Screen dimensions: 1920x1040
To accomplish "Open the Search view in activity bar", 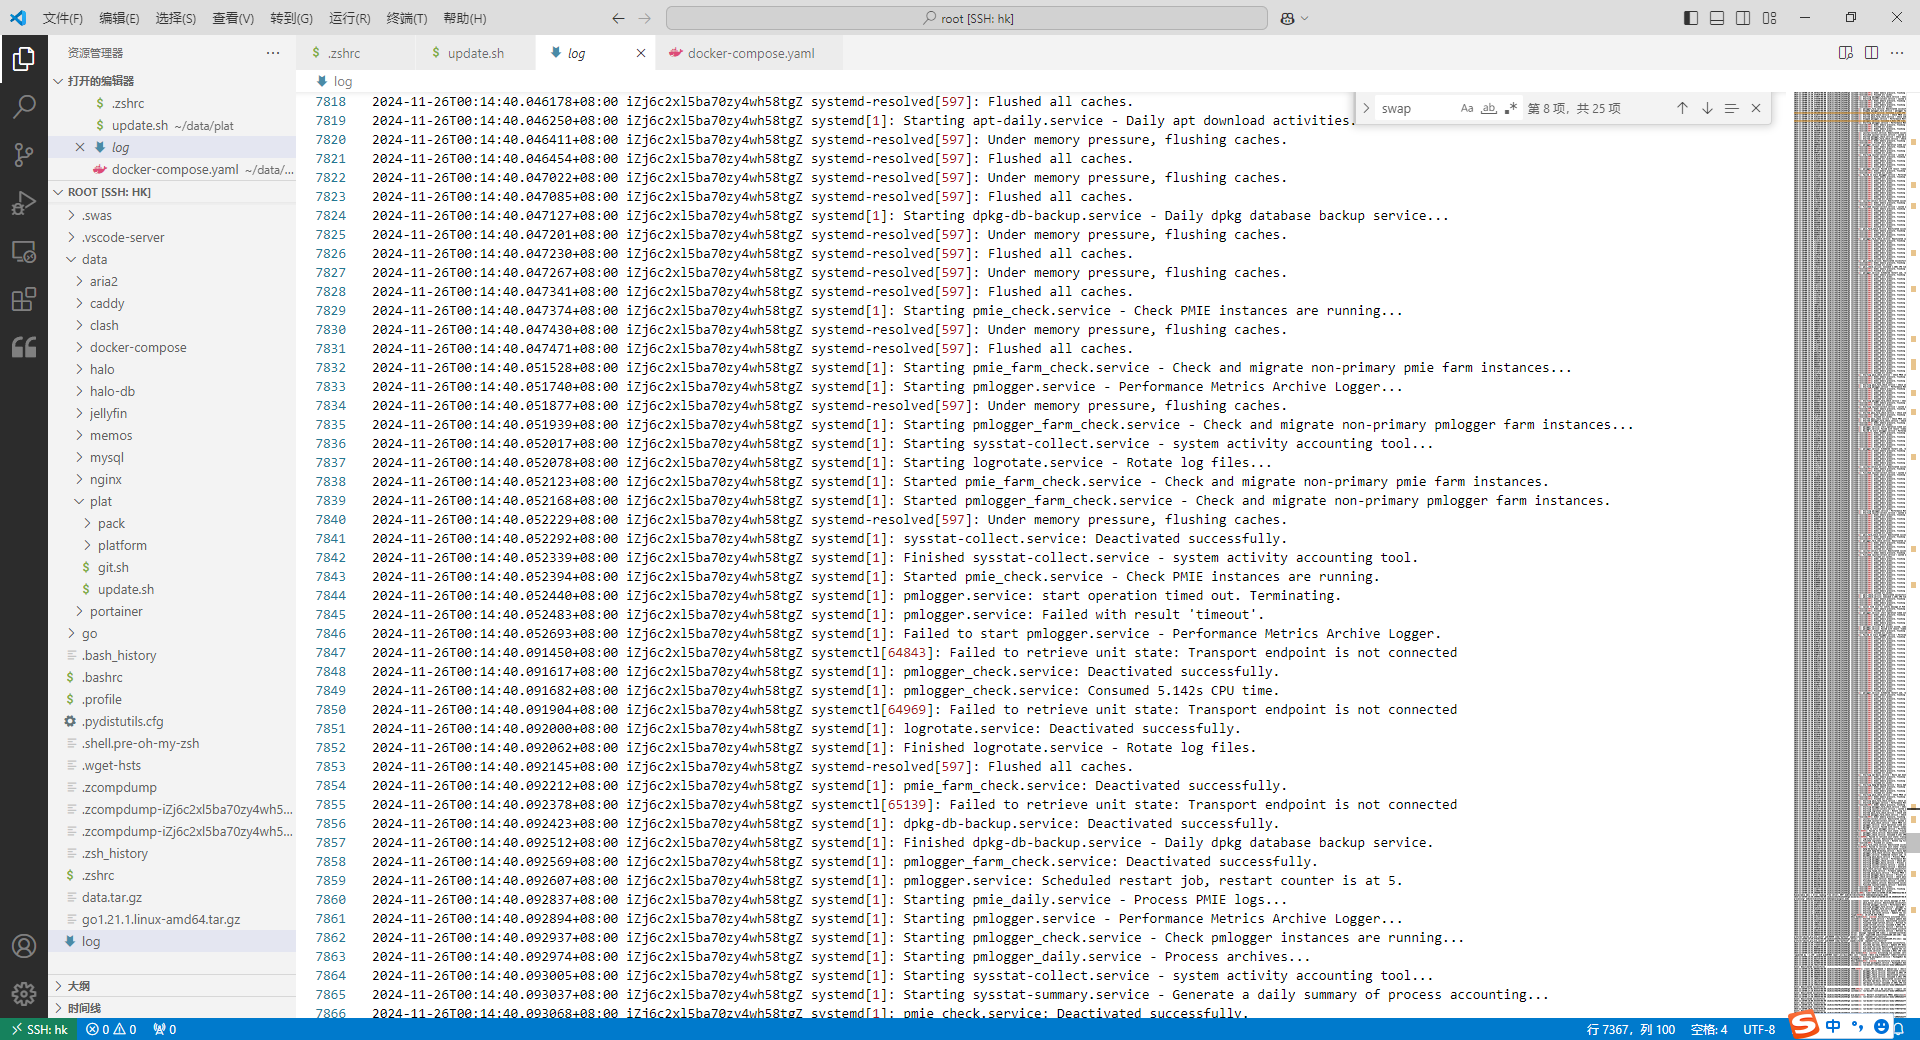I will (x=24, y=106).
